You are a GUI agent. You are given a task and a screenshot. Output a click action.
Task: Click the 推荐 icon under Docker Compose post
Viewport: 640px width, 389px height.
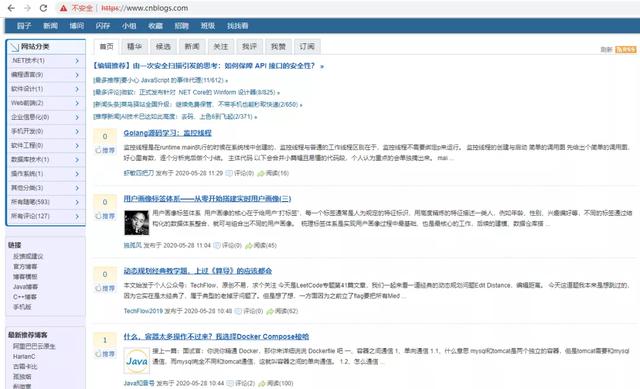coord(105,354)
